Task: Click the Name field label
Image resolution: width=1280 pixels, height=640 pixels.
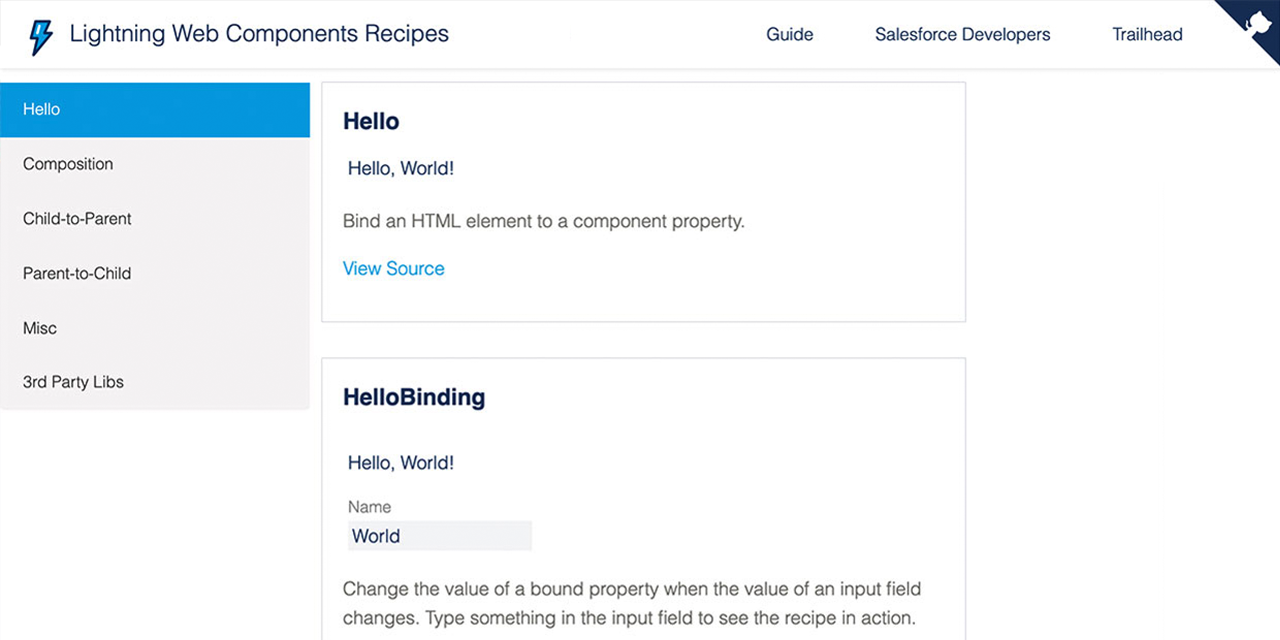Action: [369, 507]
